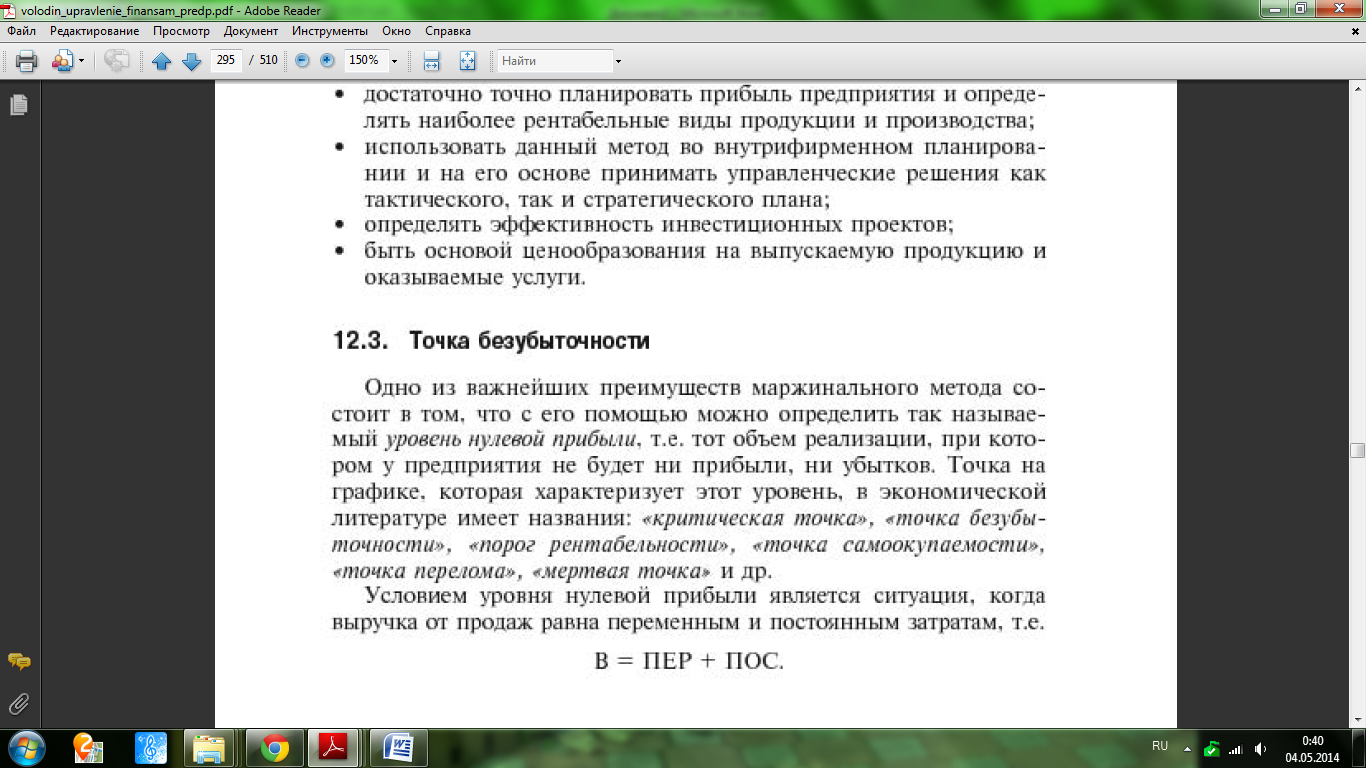Click the zoom percentage field 150%
This screenshot has height=768, width=1366.
[364, 60]
